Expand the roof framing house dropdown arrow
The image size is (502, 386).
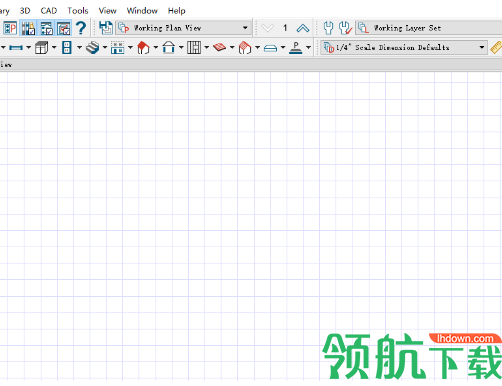257,48
